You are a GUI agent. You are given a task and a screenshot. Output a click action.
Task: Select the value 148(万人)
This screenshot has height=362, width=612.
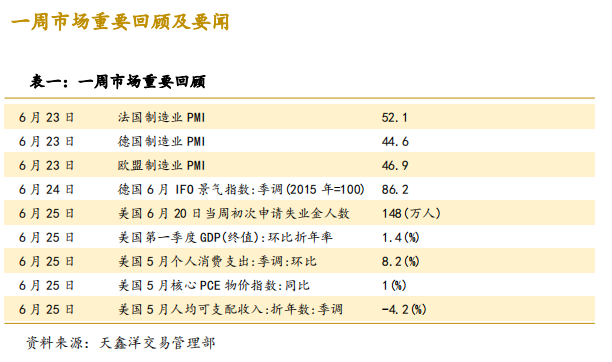(x=411, y=213)
